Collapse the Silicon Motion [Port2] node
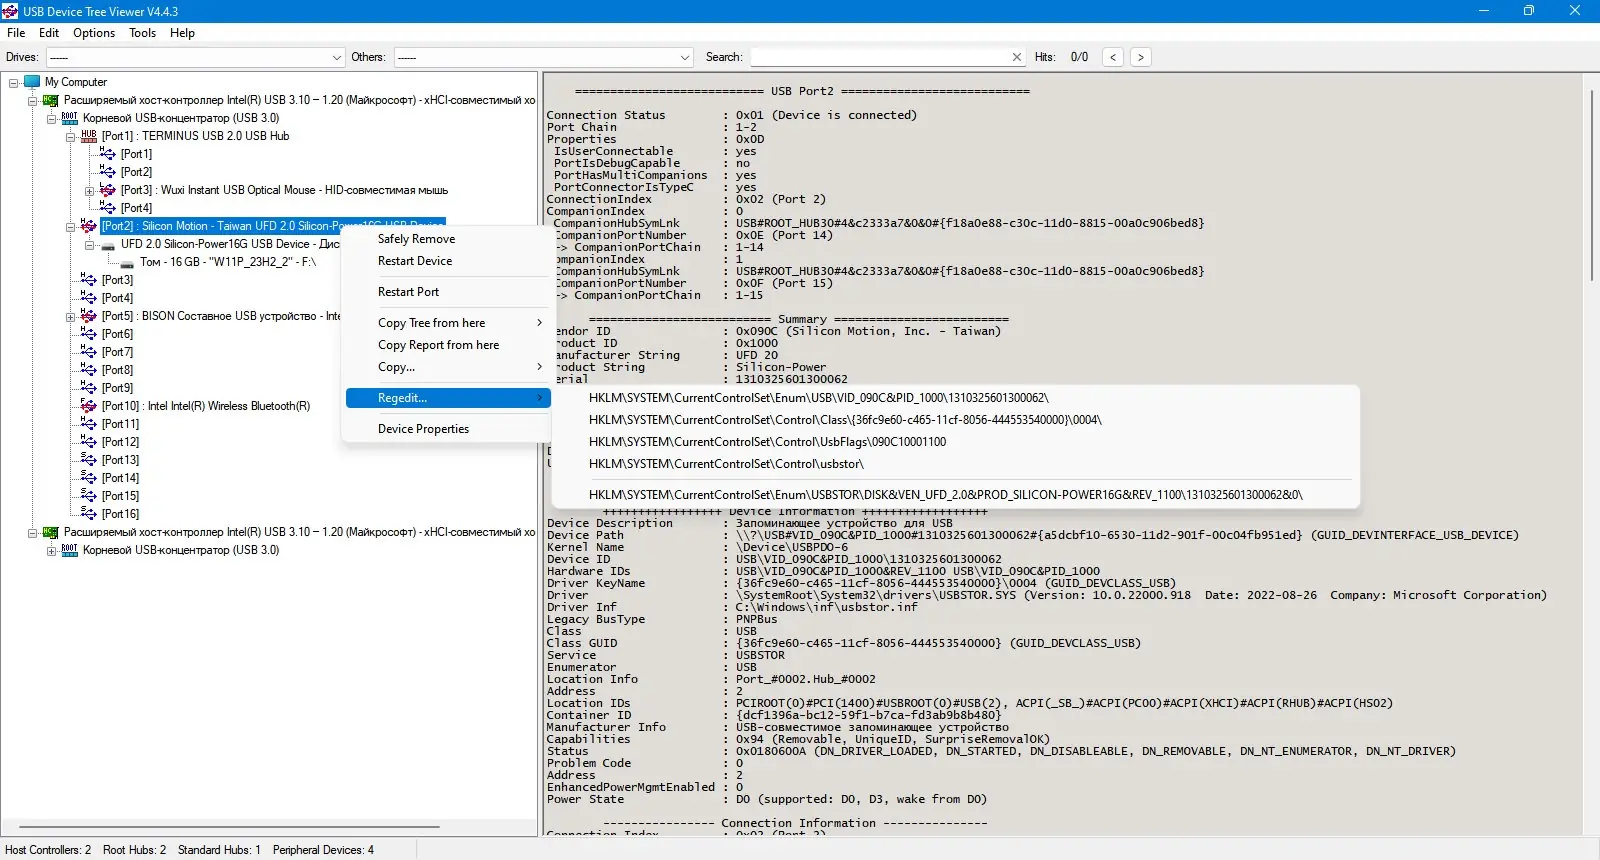 pos(71,226)
